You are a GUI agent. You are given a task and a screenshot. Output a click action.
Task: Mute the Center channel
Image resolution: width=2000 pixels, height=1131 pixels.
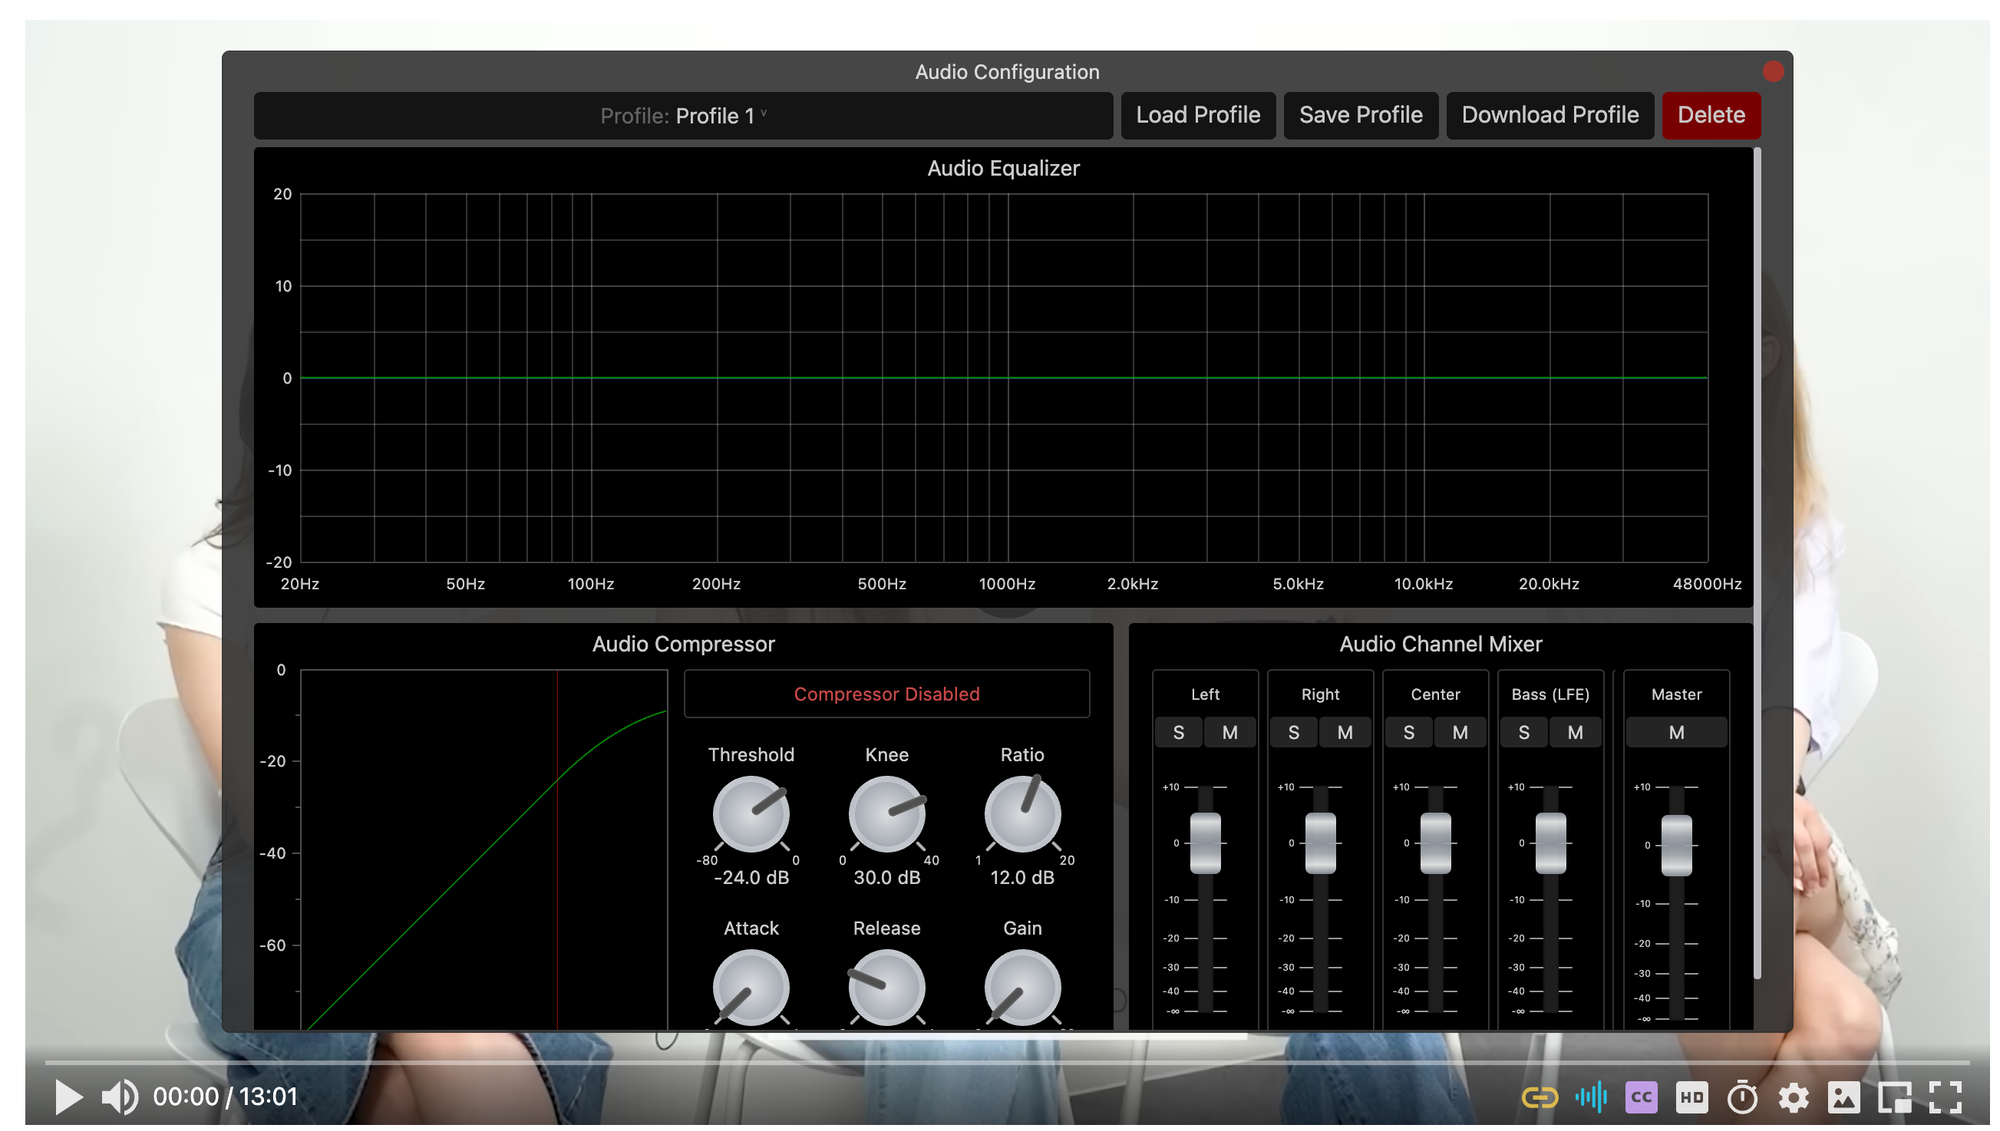click(1460, 733)
